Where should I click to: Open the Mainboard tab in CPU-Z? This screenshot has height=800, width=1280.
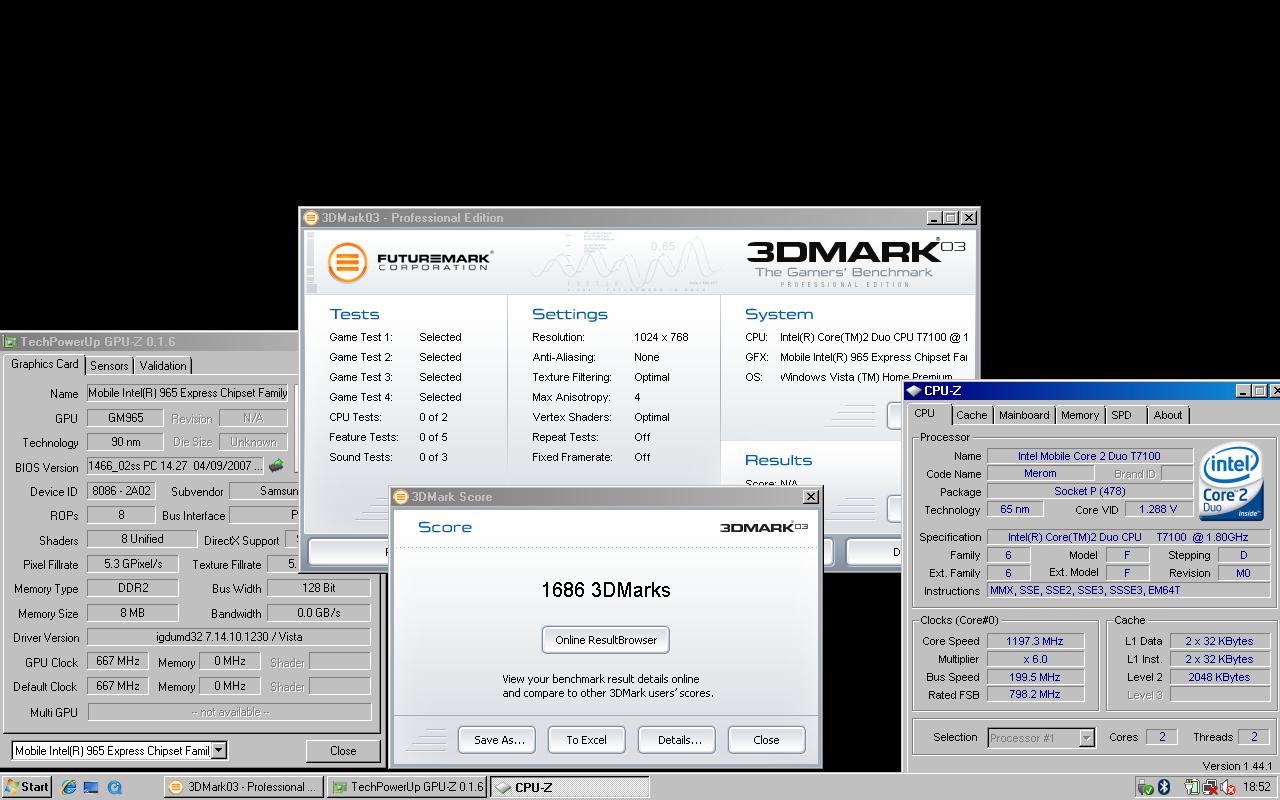tap(1025, 415)
